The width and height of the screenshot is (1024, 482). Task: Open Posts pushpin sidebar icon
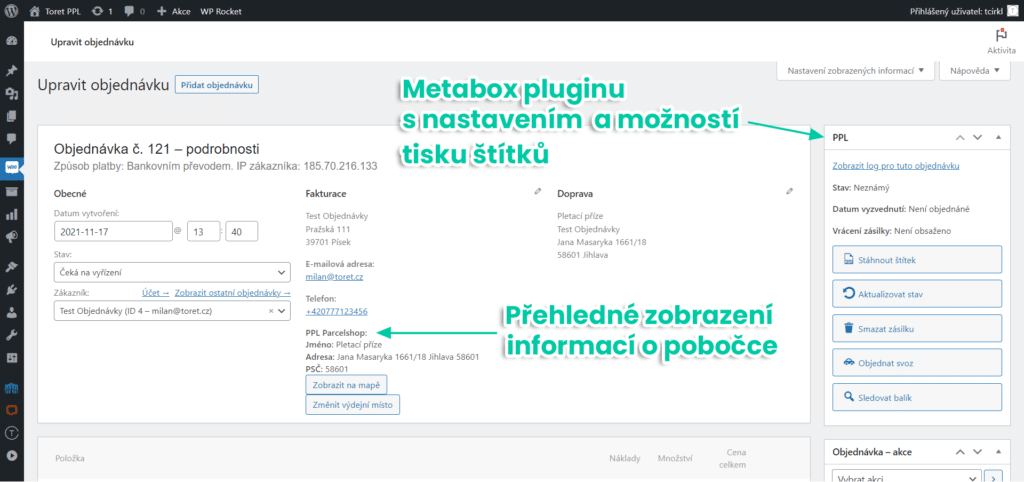coord(11,71)
